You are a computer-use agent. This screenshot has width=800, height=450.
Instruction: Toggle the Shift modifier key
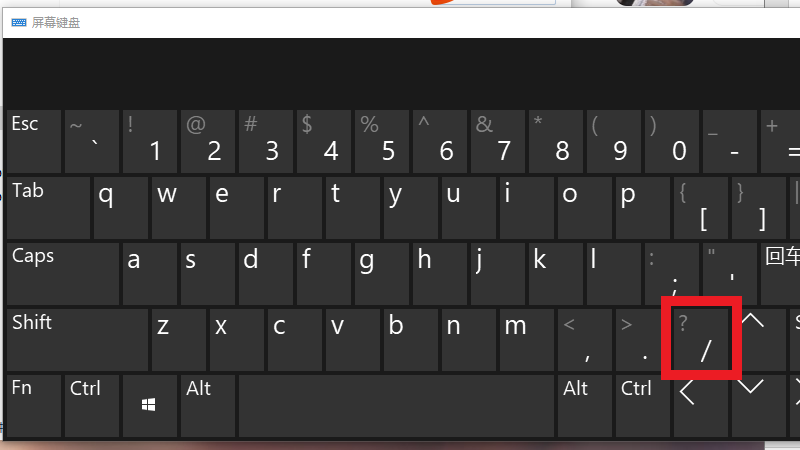click(x=78, y=340)
